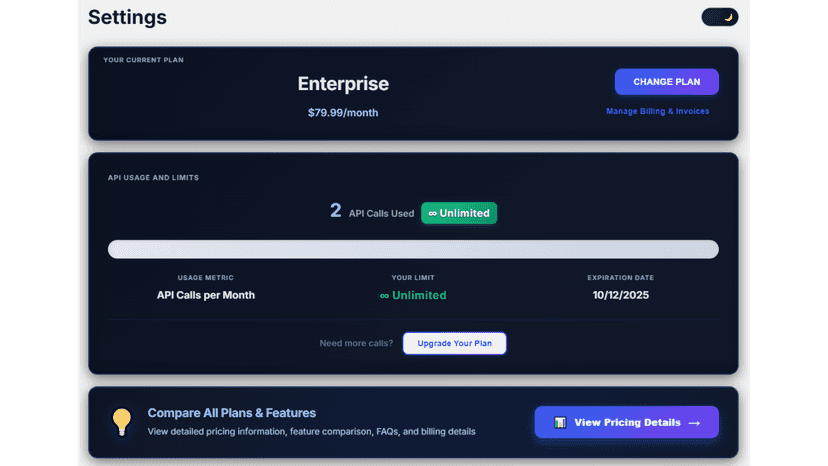Click the CHANGE PLAN button

pyautogui.click(x=666, y=82)
